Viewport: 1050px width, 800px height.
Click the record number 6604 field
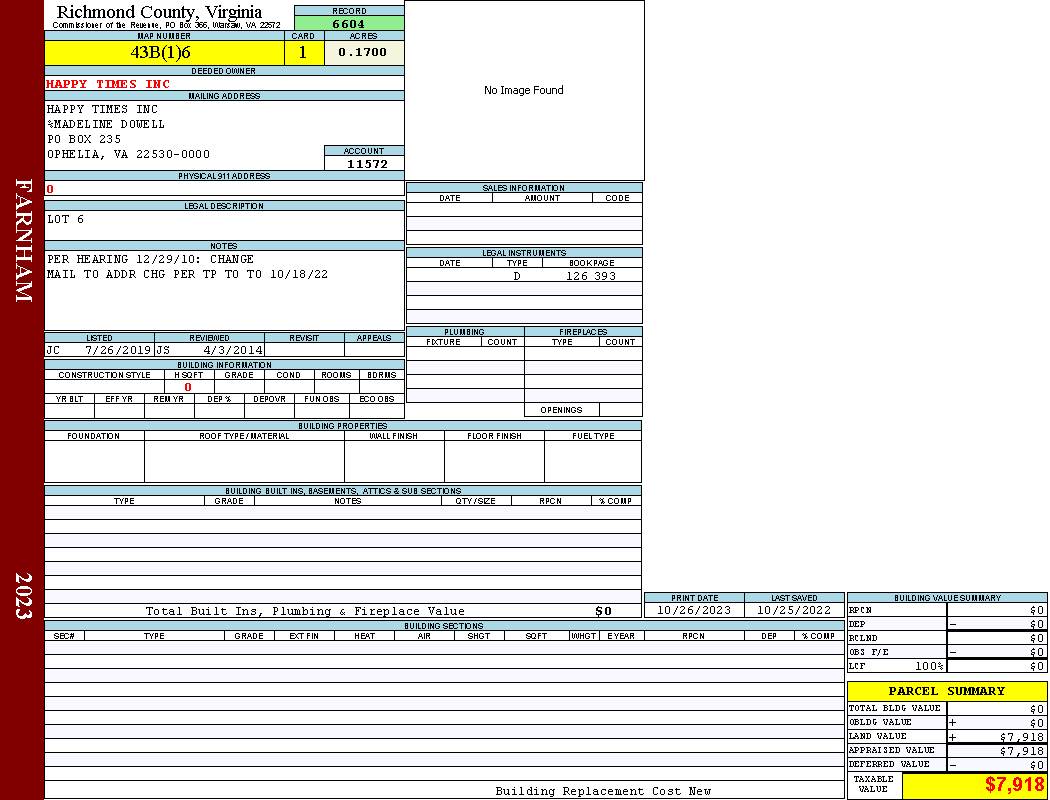pos(349,23)
